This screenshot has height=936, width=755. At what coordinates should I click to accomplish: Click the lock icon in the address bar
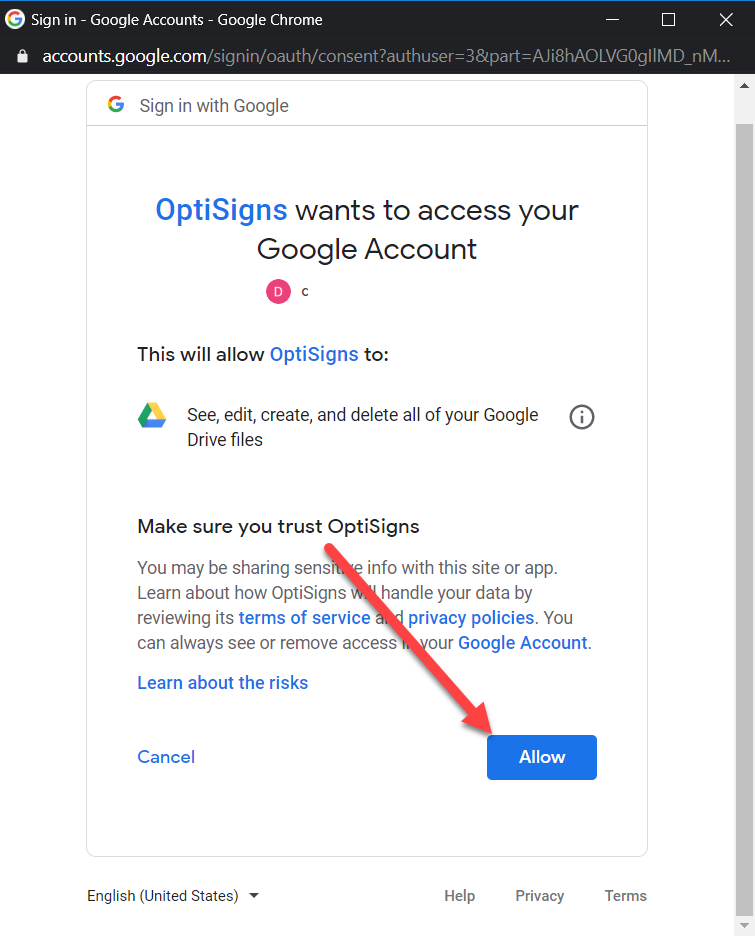[x=23, y=56]
